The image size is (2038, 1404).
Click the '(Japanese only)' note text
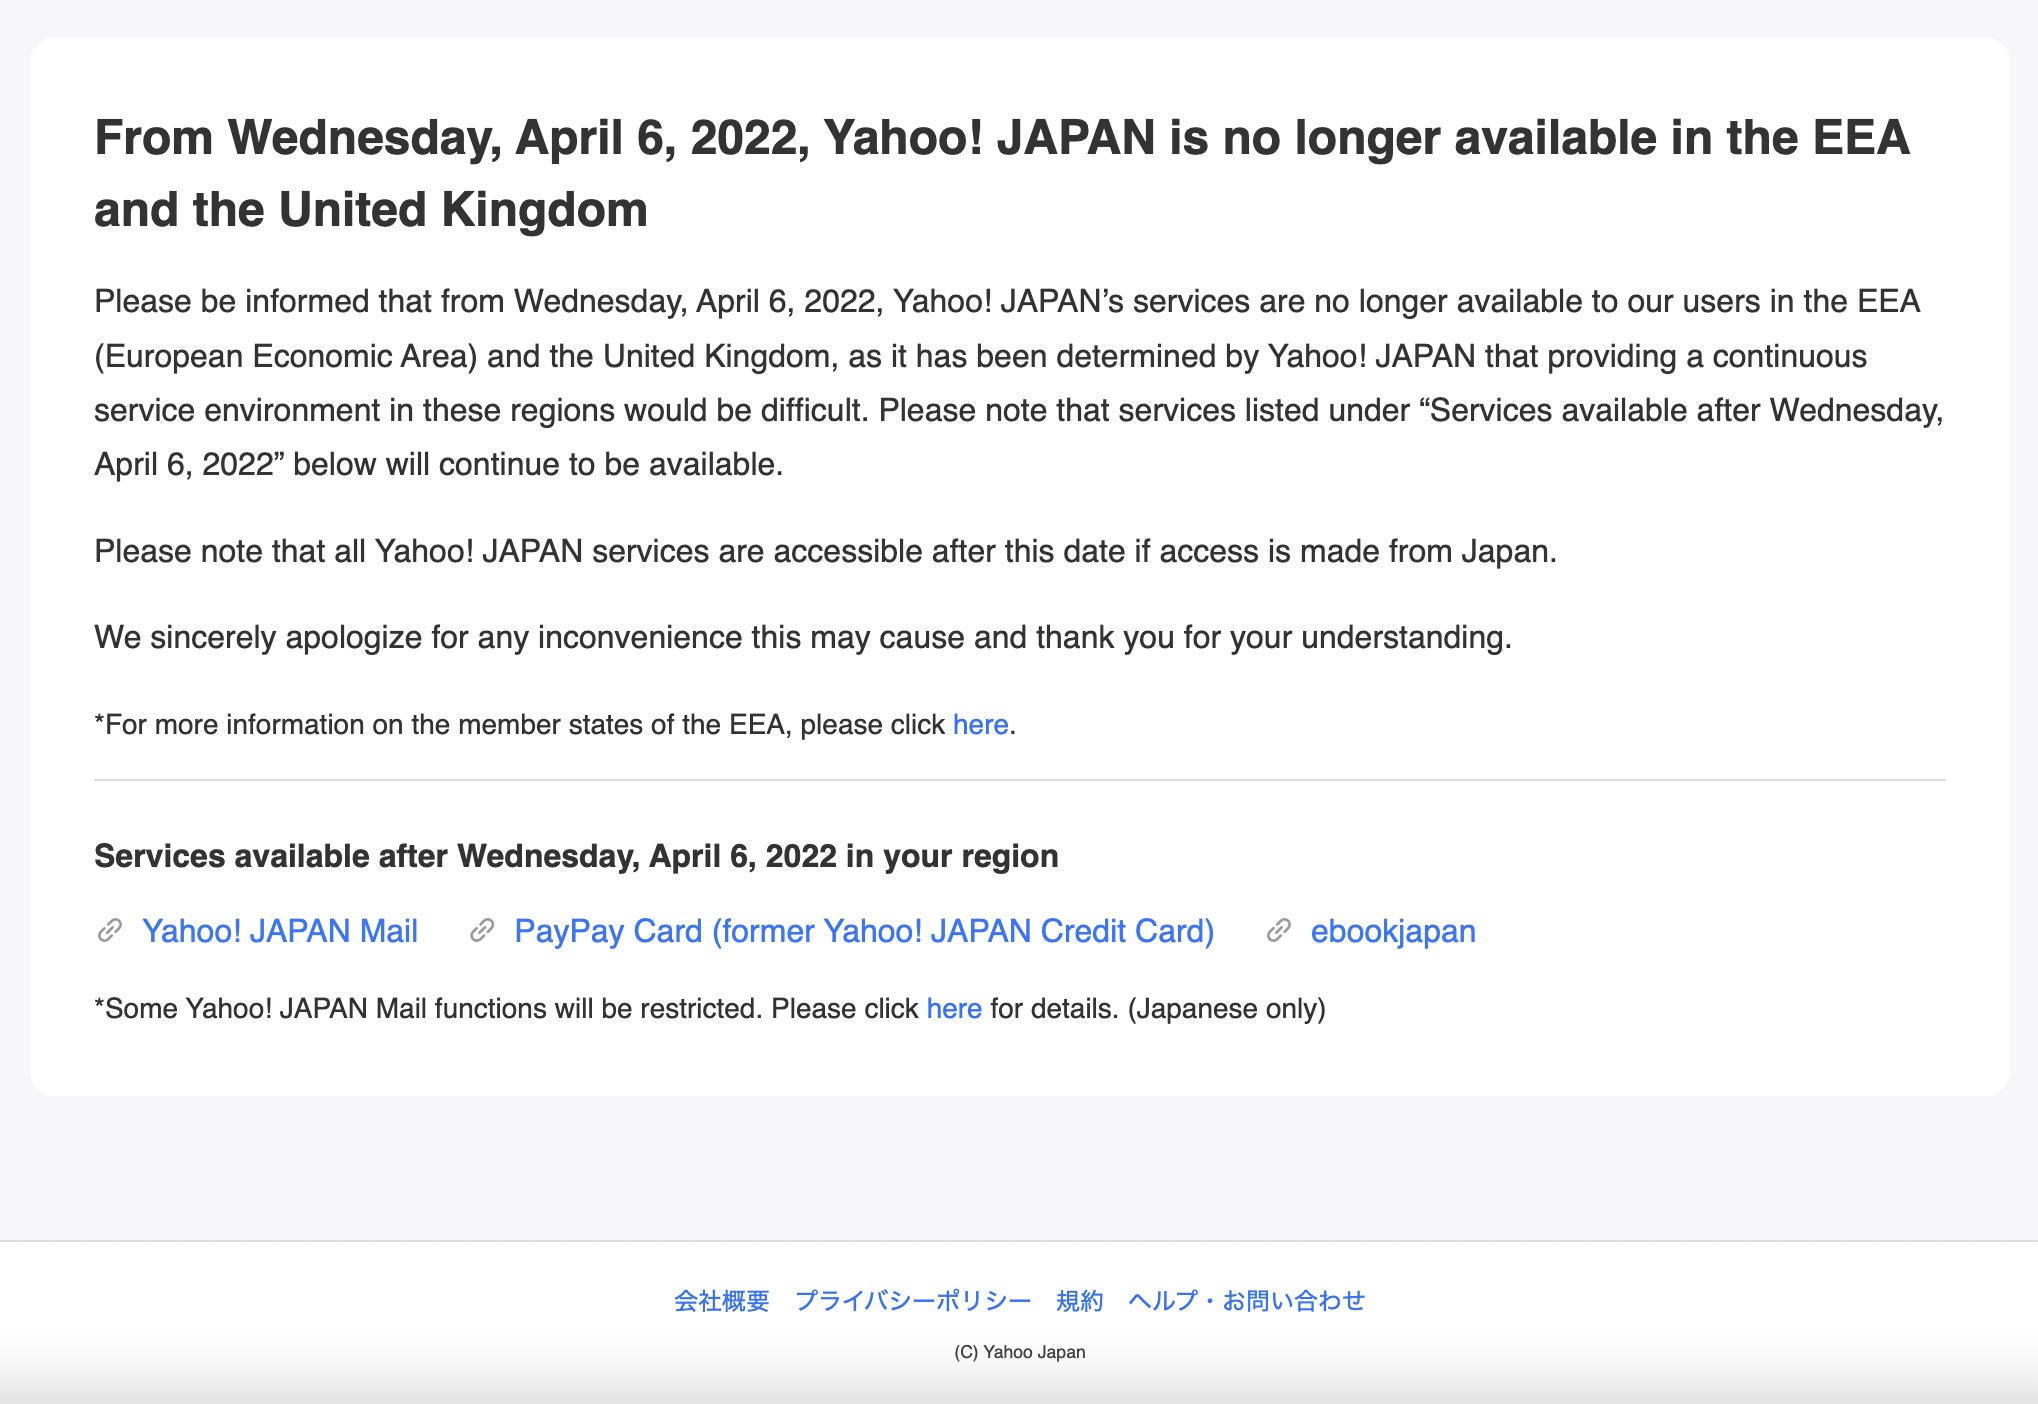[1227, 1008]
